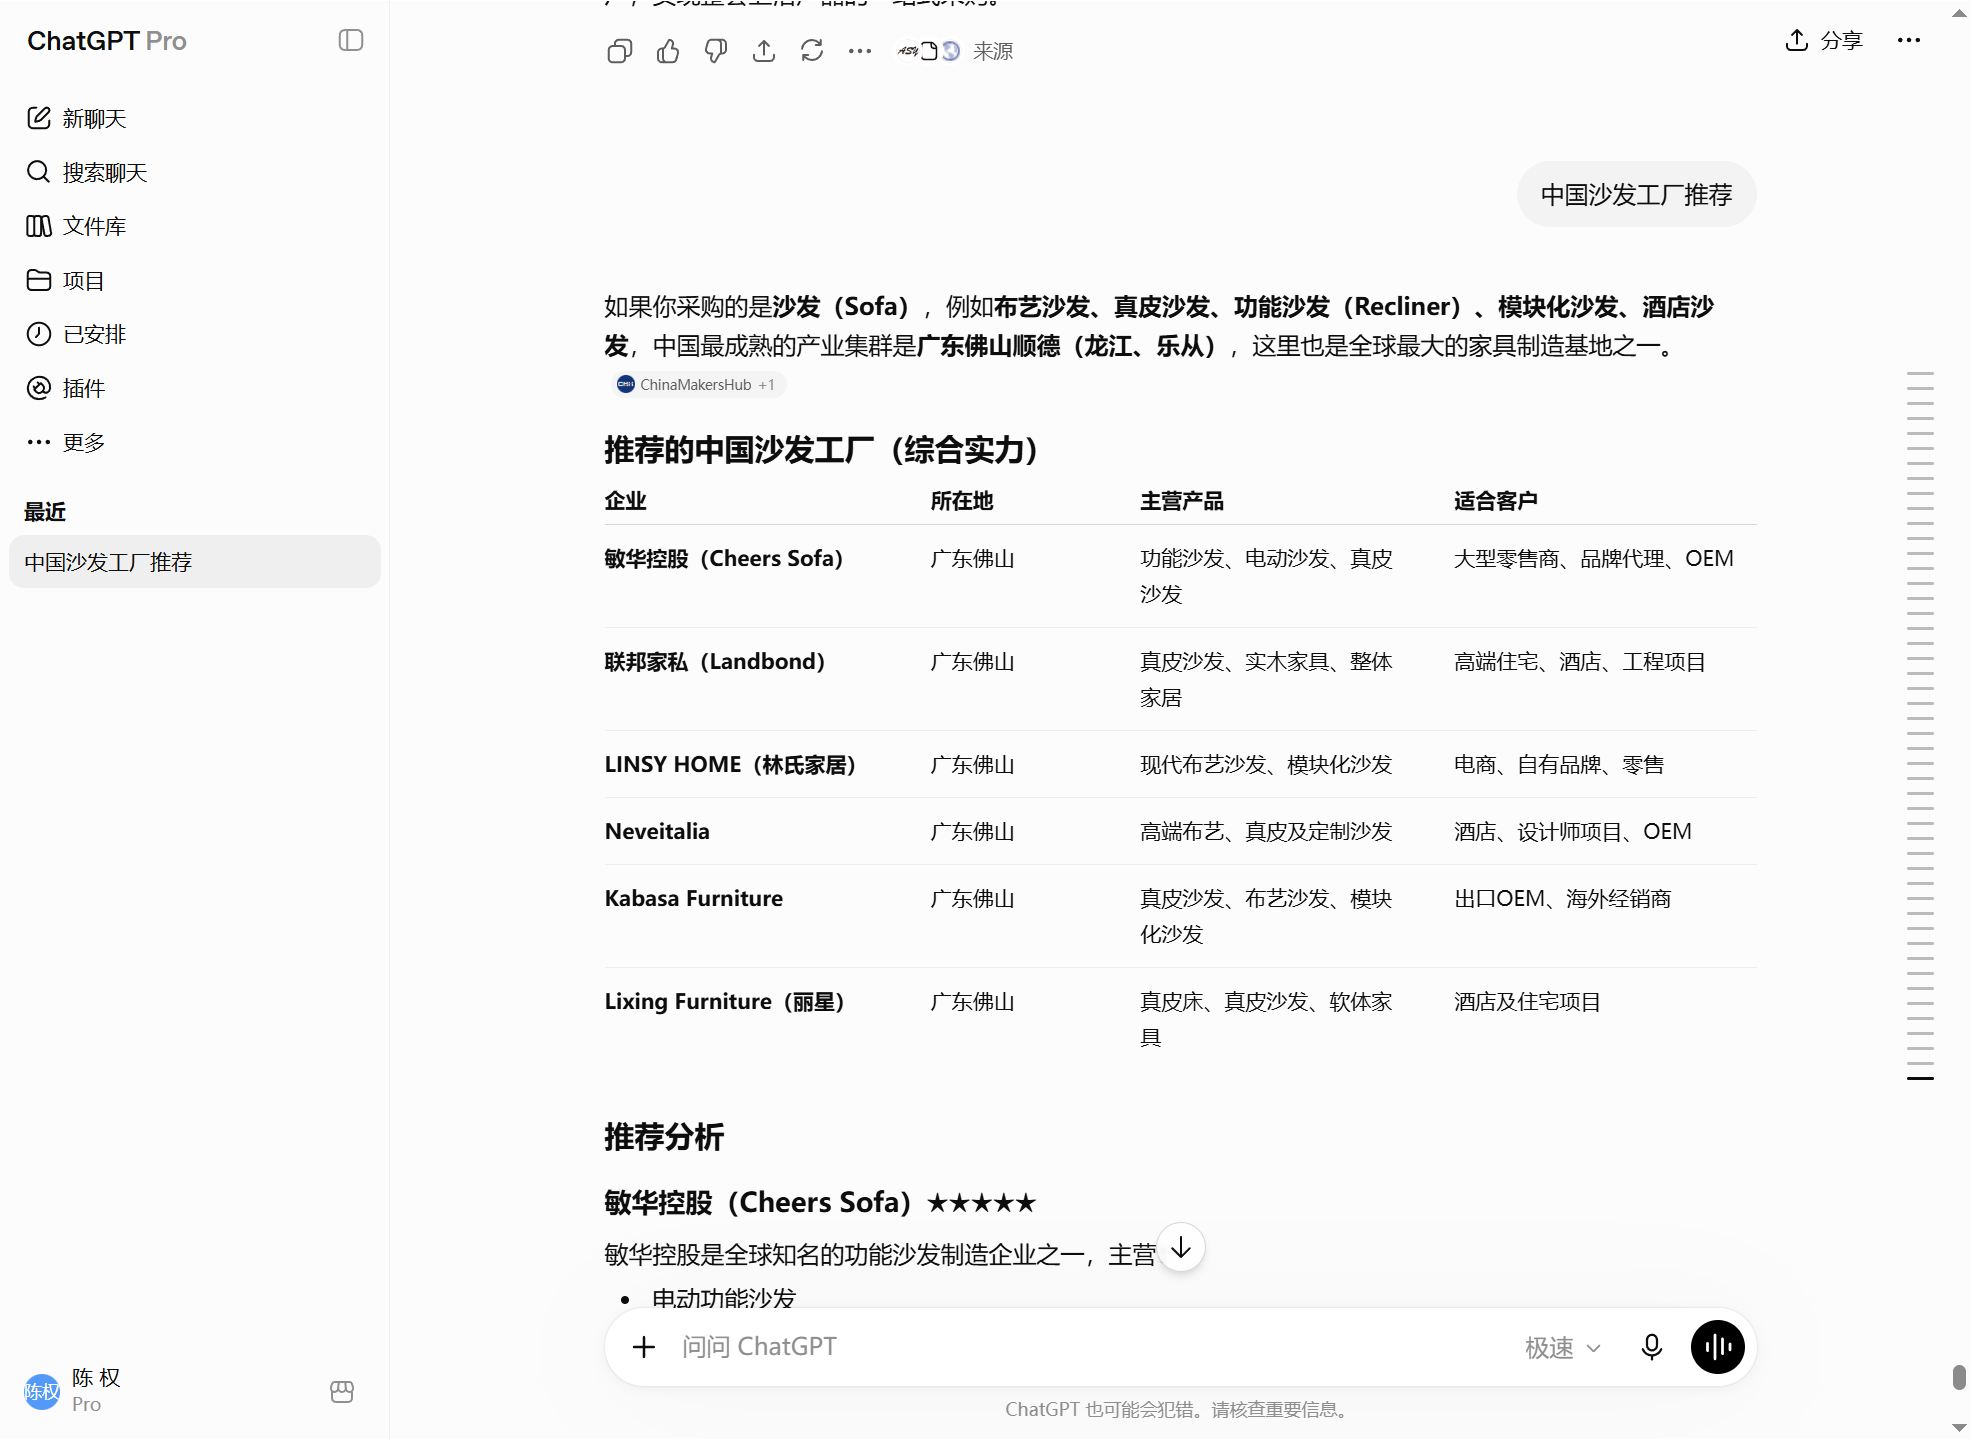Click LINSY HOME (林氏家居) table cell
1971x1439 pixels.
[x=731, y=764]
